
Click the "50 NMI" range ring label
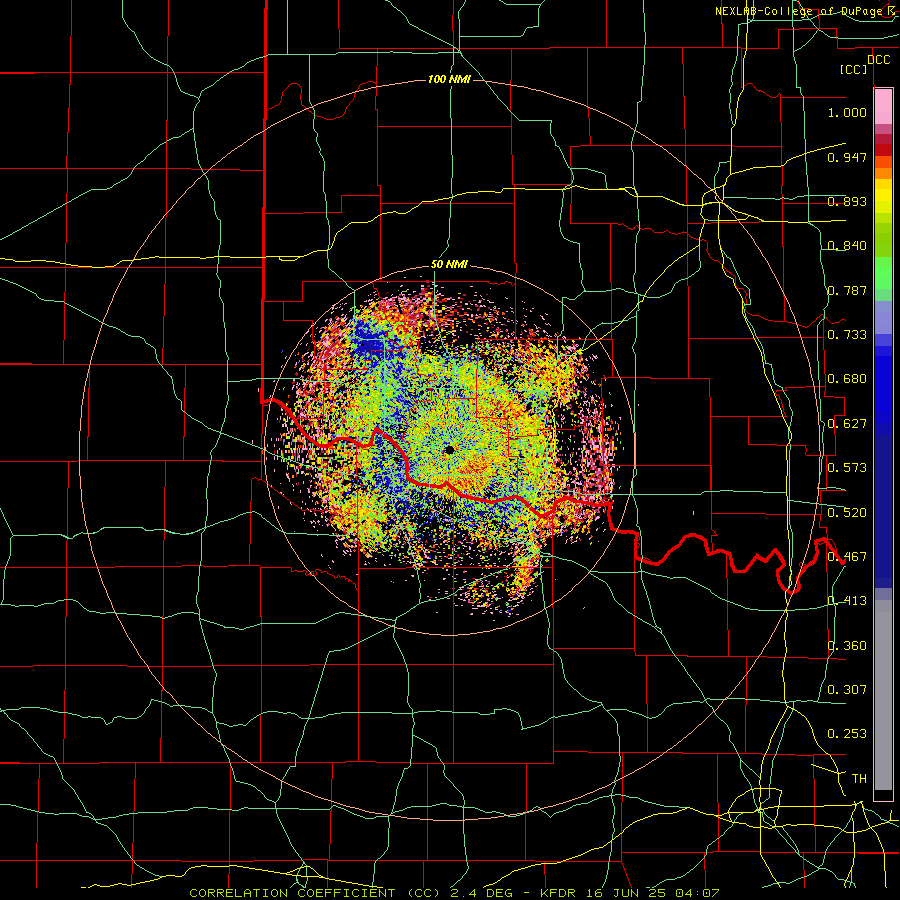click(449, 264)
